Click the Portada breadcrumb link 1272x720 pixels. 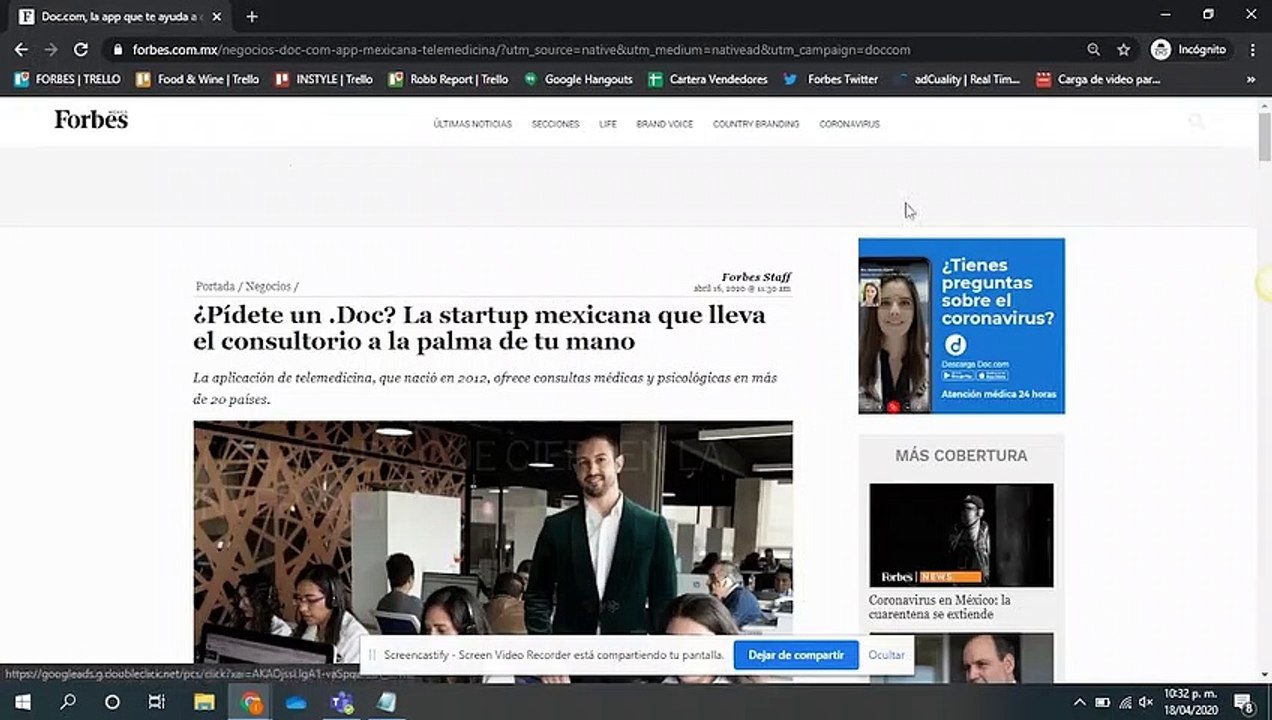pos(216,286)
